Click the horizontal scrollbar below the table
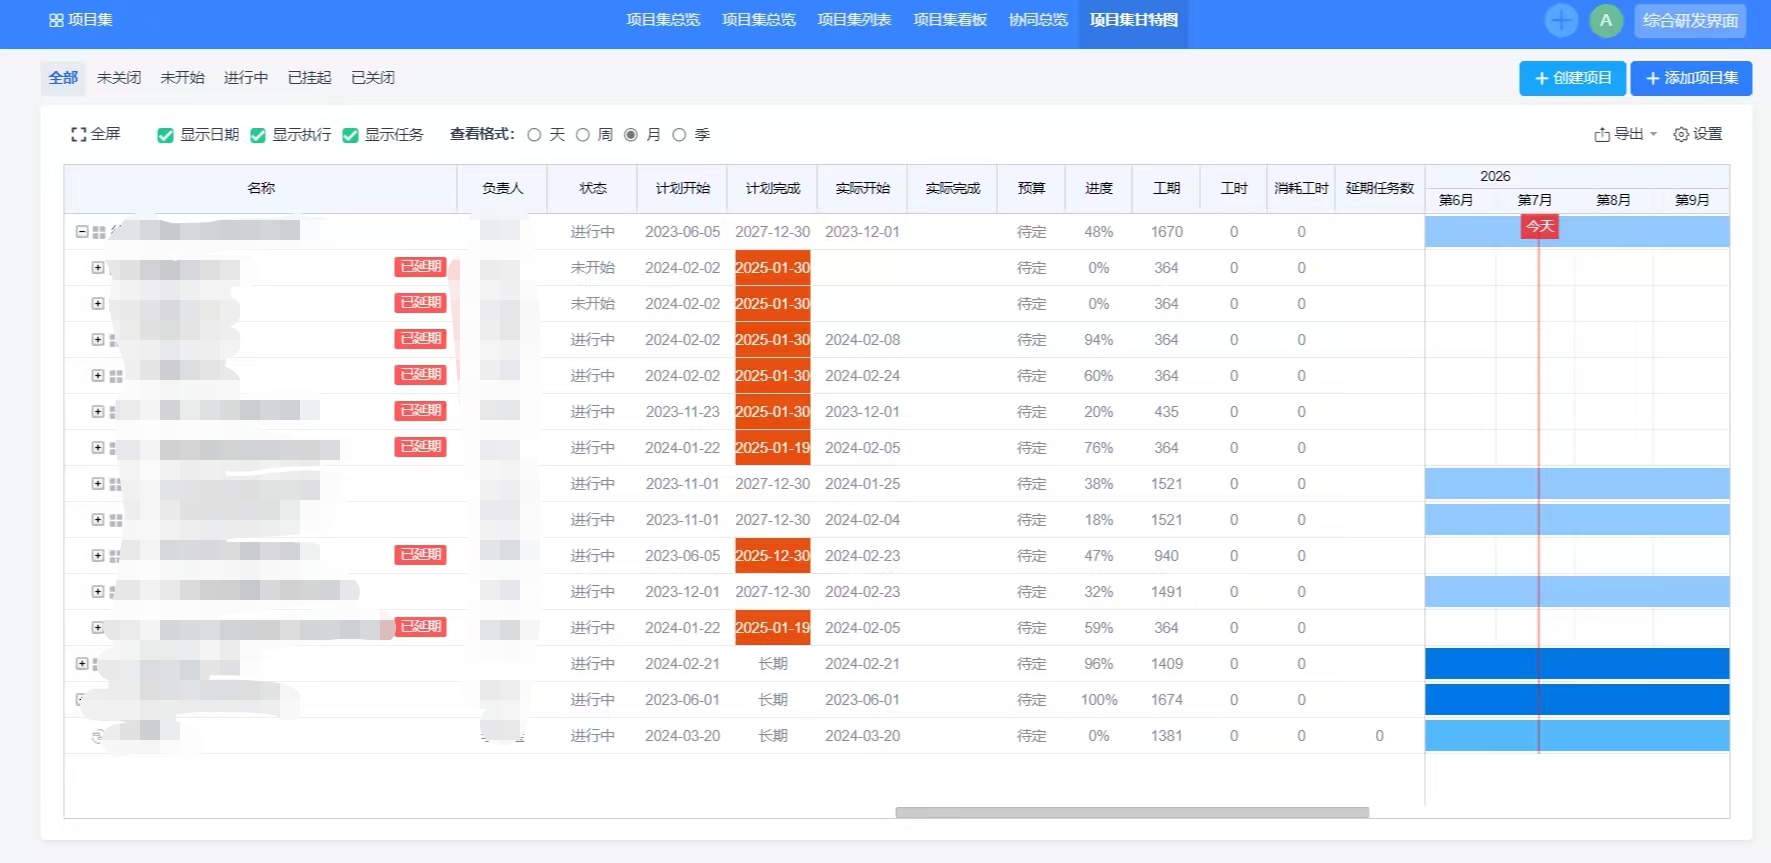1771x863 pixels. point(1132,812)
